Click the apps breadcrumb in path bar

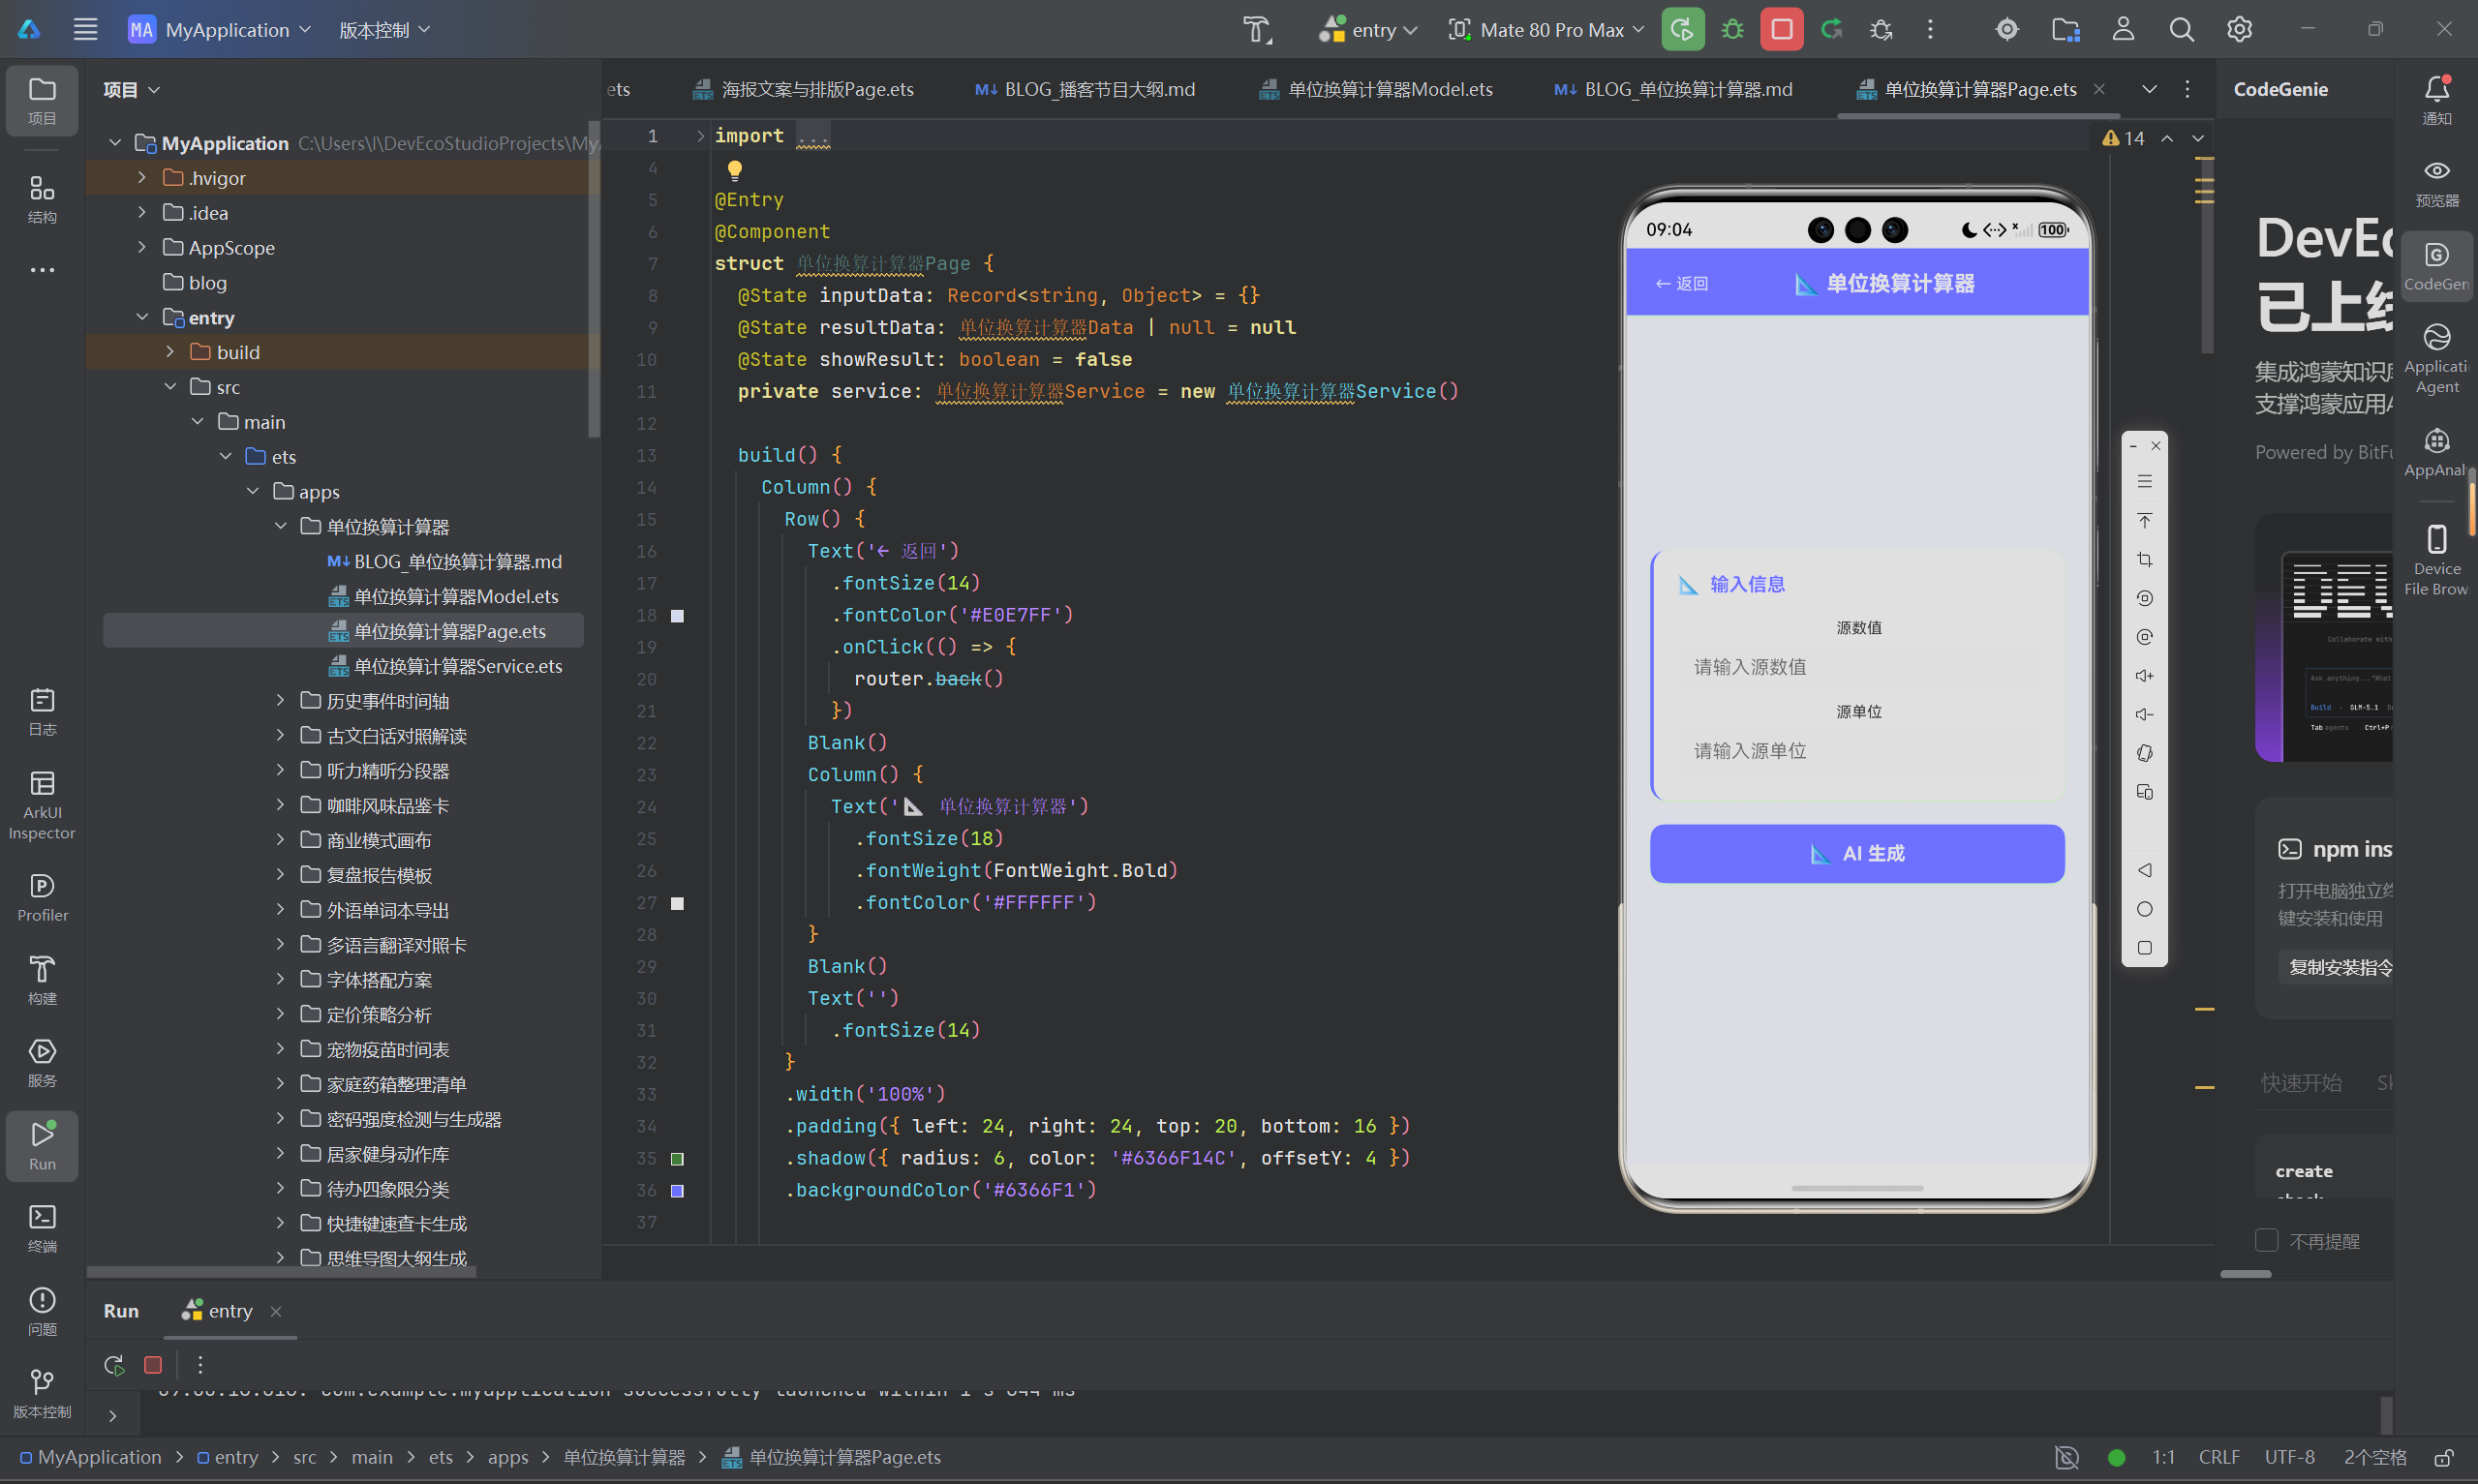click(507, 1457)
